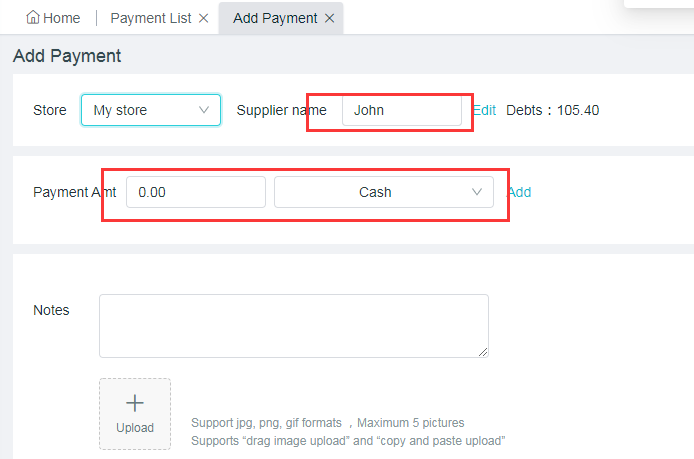This screenshot has height=459, width=694.
Task: Open the My store dropdown
Action: [x=150, y=110]
